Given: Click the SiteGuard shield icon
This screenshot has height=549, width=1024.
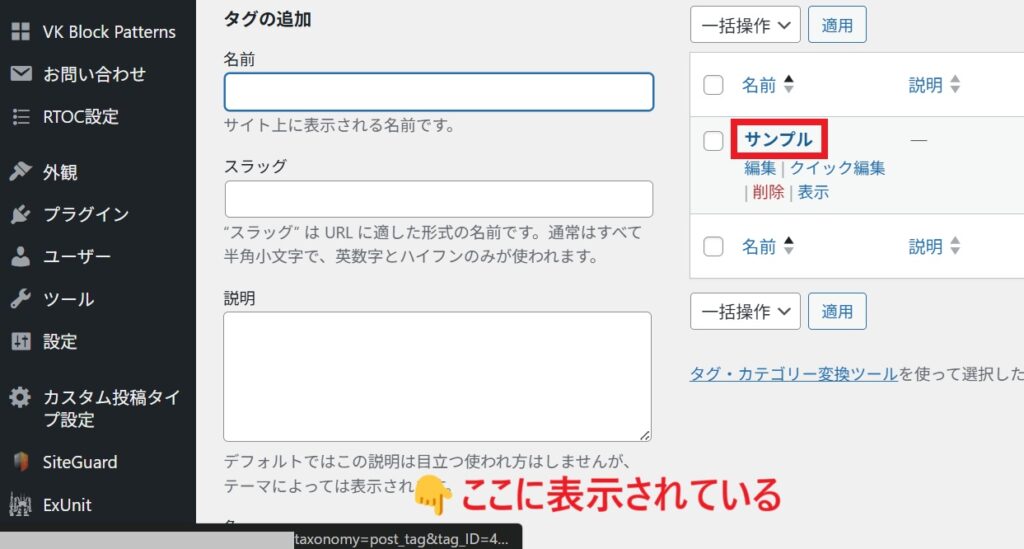Looking at the screenshot, I should (21, 462).
